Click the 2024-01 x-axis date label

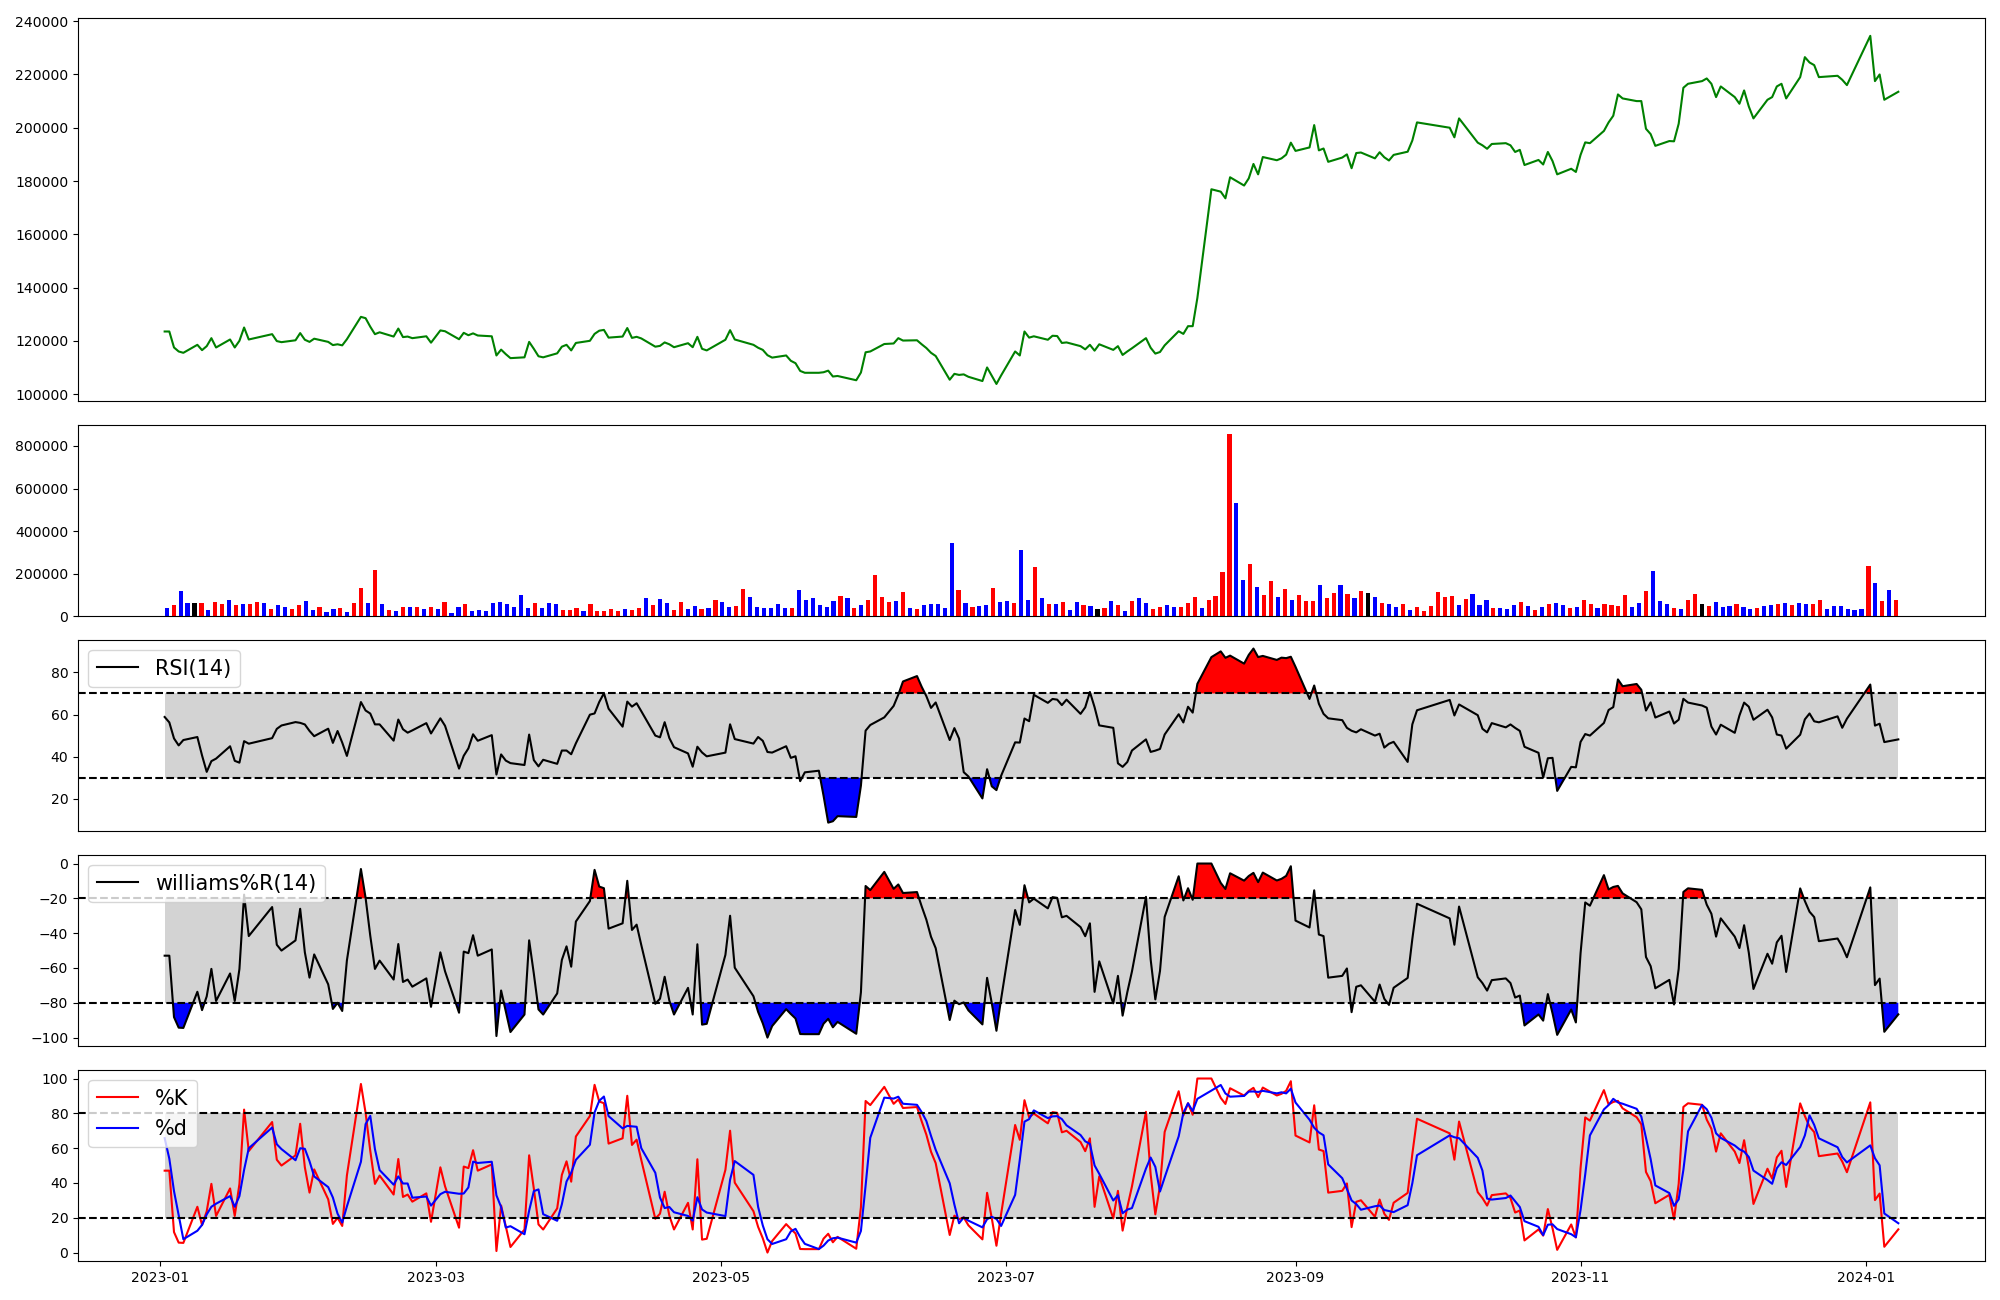point(1867,1277)
